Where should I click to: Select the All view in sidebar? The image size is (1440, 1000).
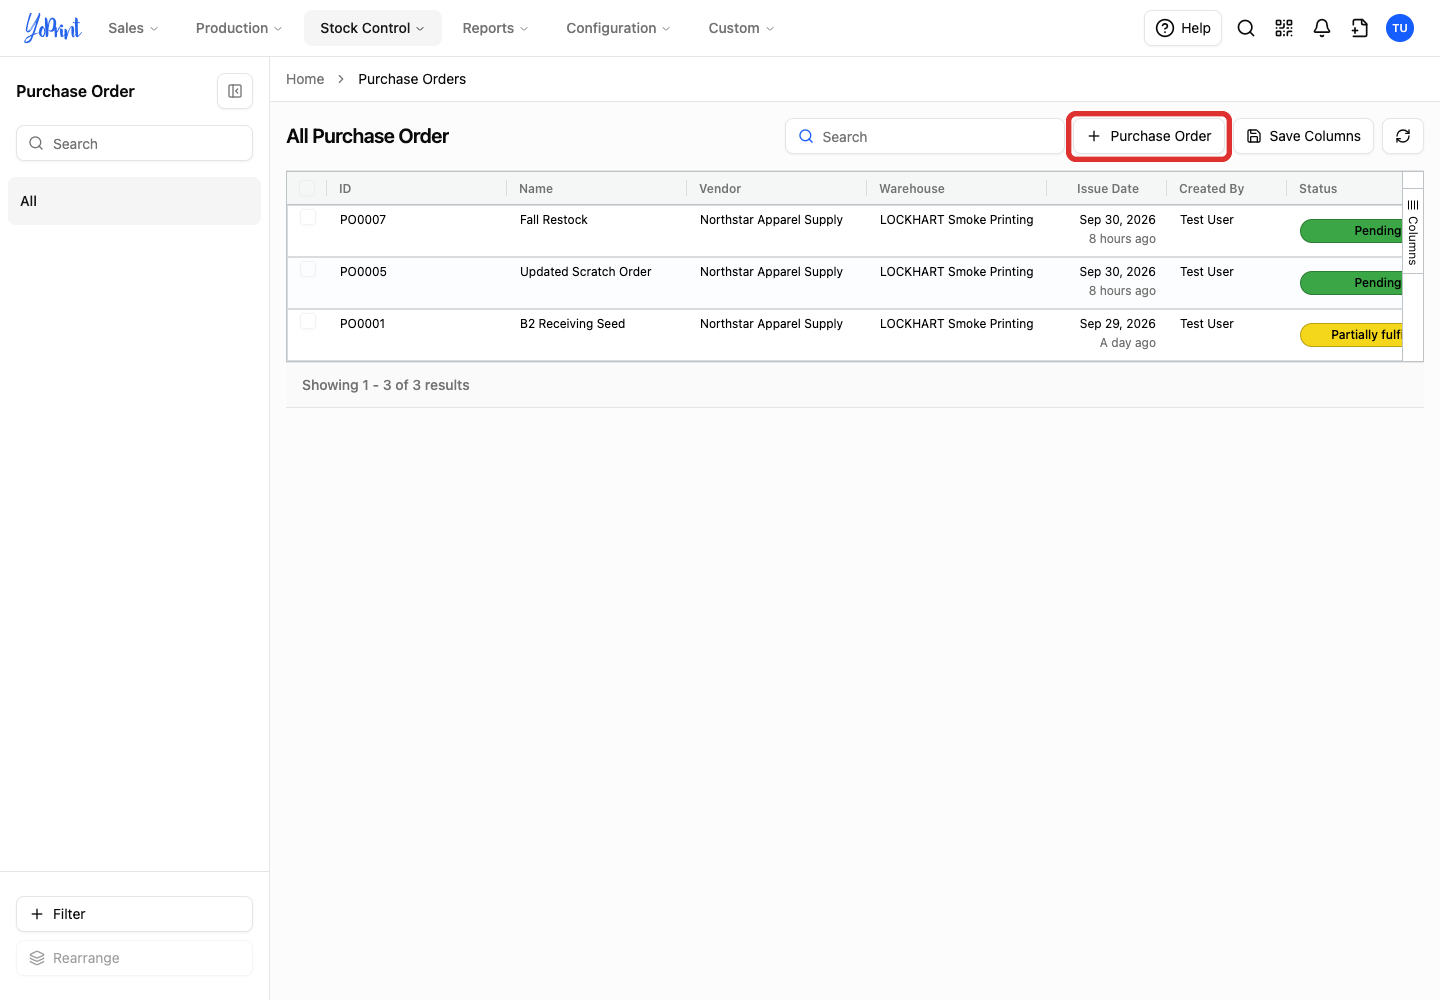click(x=134, y=201)
